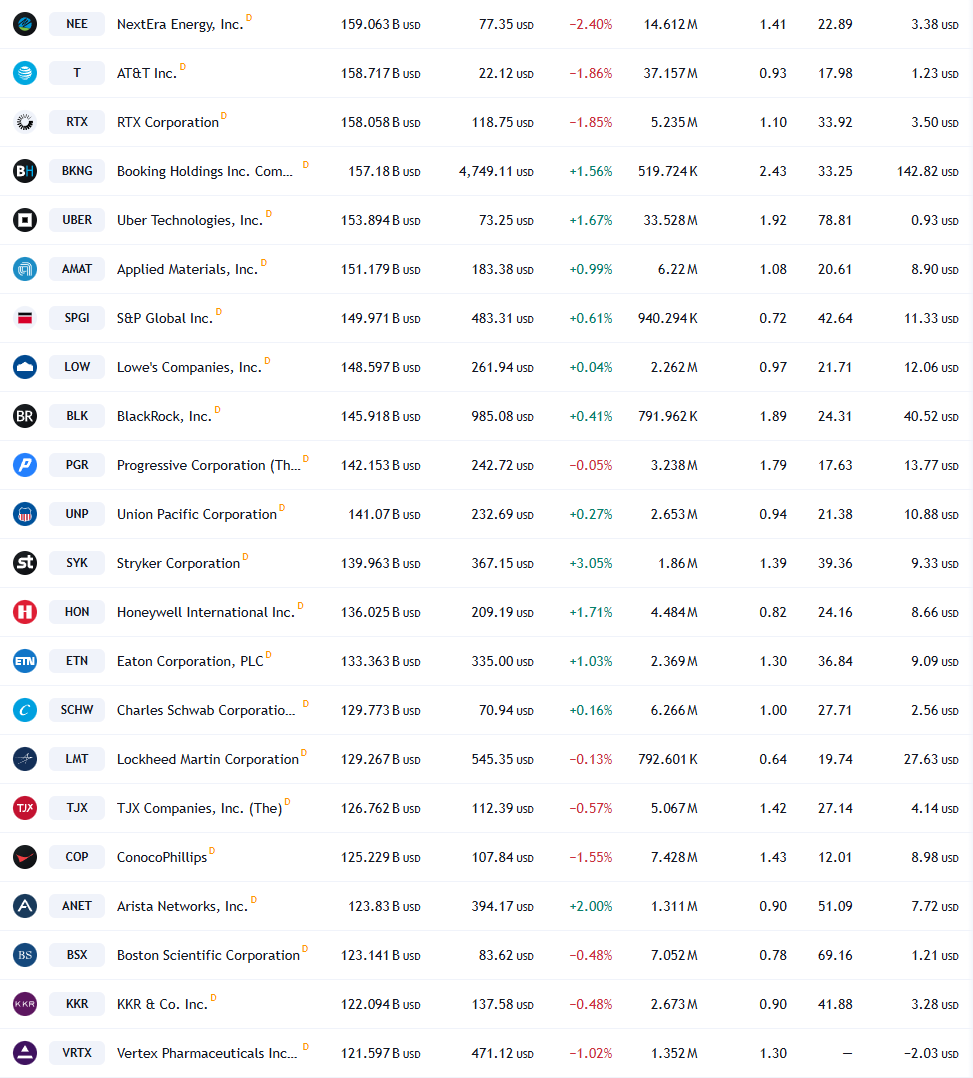Click price 242.72 USD for Progressive

[x=503, y=465]
